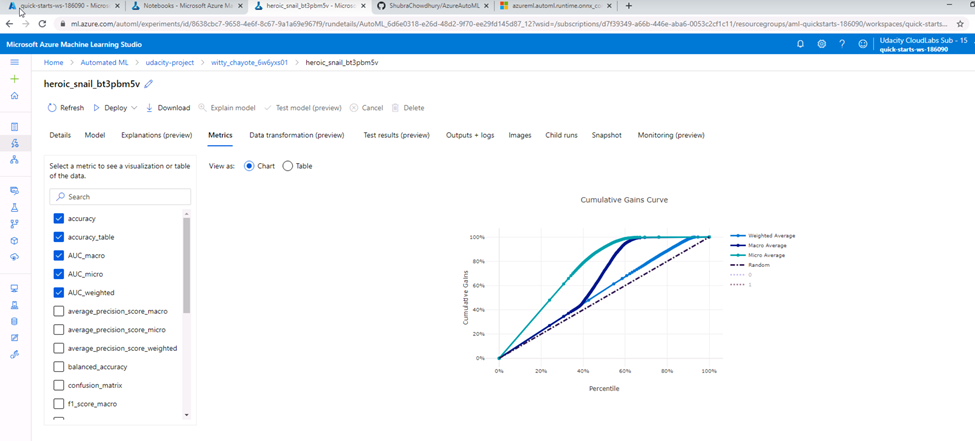Select Chart view radio button
Screen dimensions: 975x441
[249, 166]
